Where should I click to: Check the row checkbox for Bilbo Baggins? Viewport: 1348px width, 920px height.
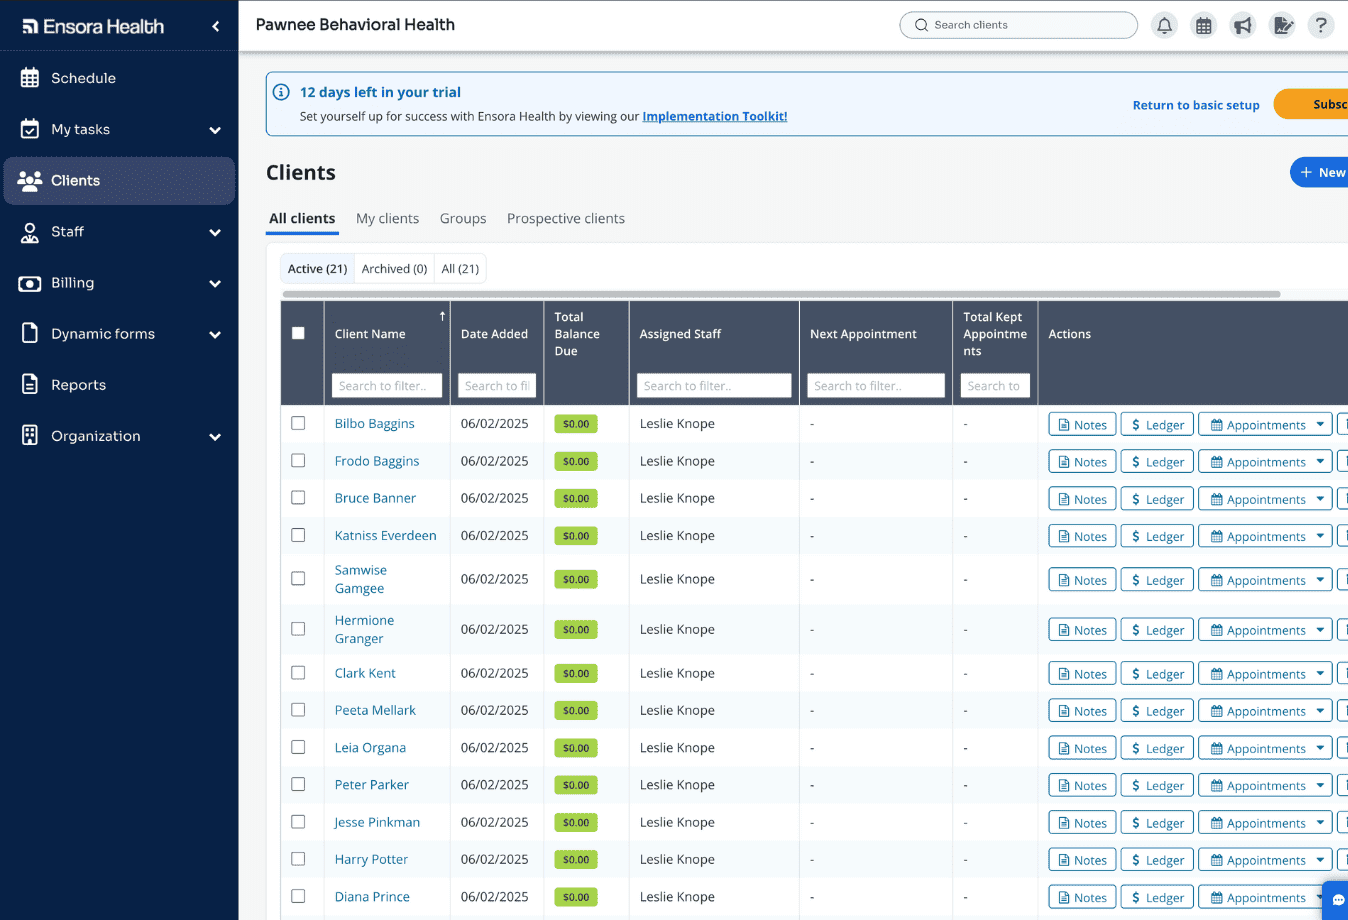tap(298, 423)
